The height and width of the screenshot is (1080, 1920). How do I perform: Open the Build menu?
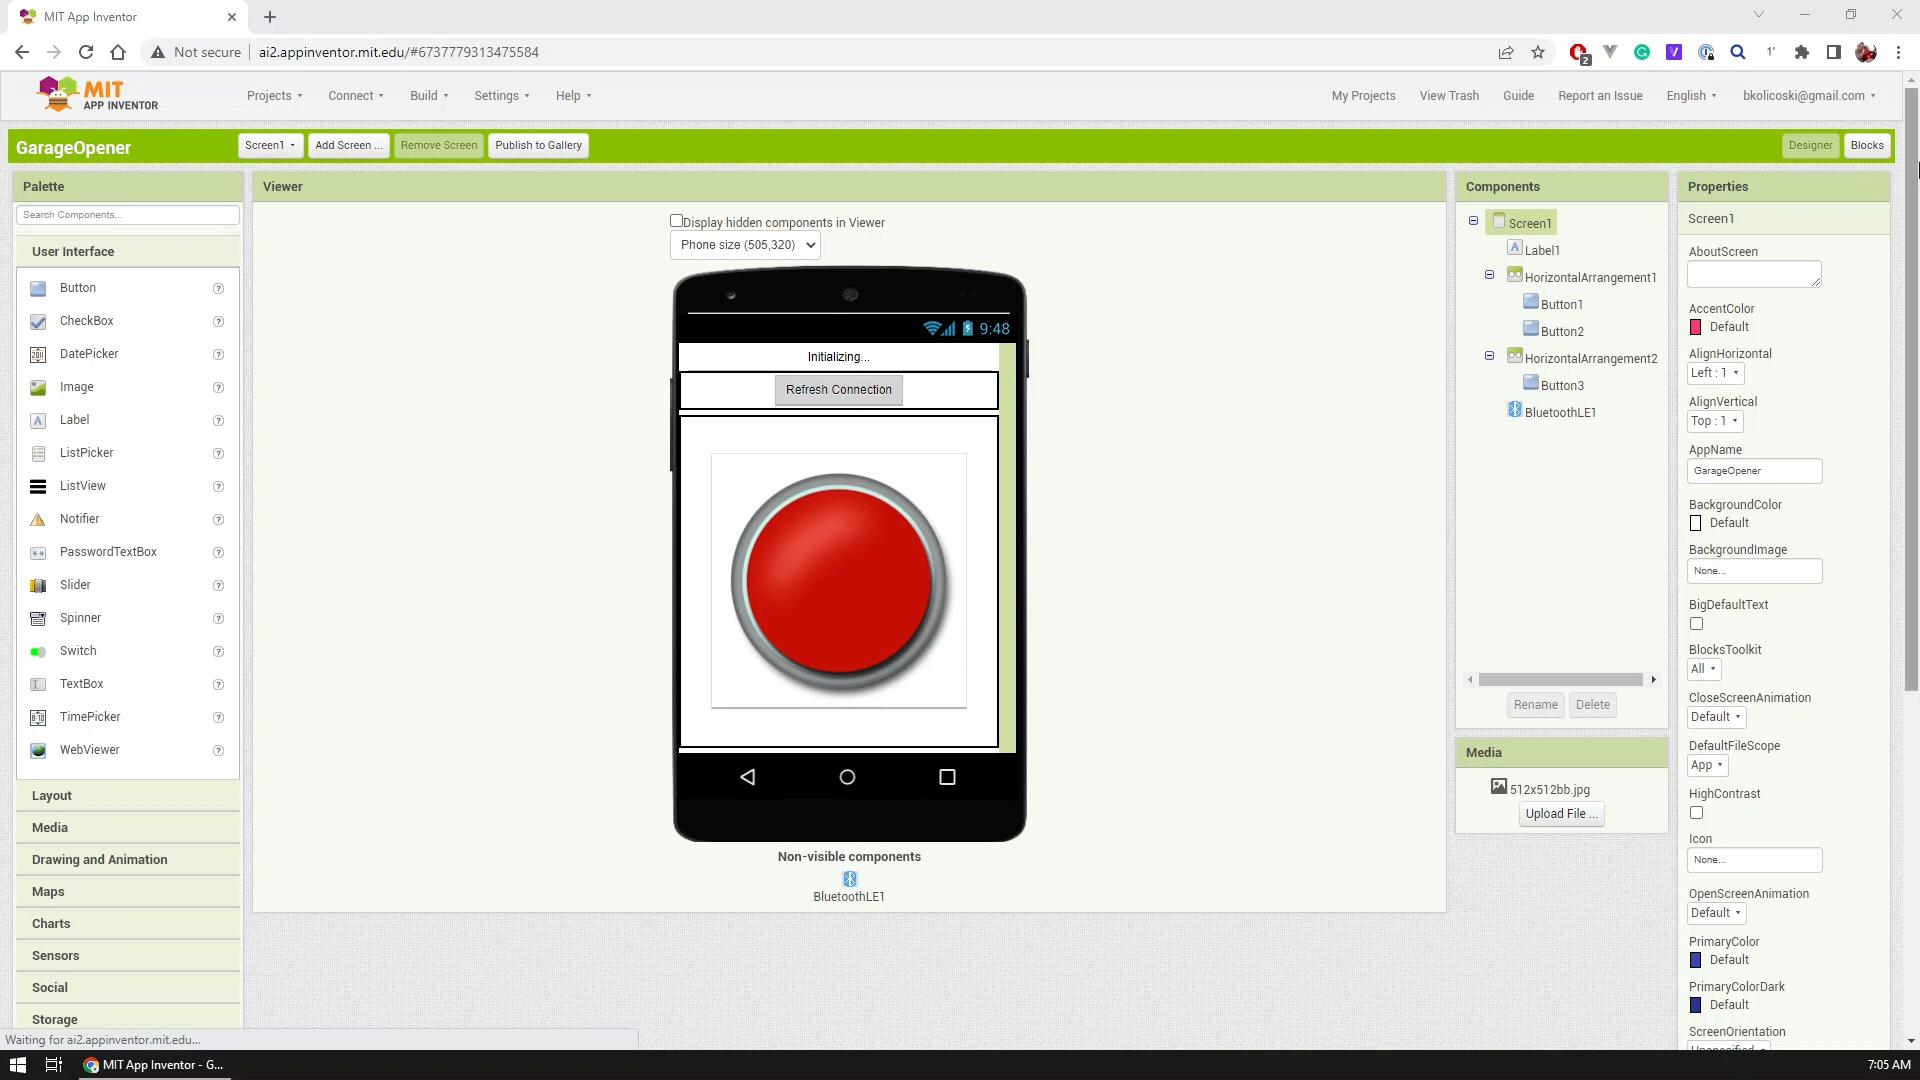pos(429,96)
